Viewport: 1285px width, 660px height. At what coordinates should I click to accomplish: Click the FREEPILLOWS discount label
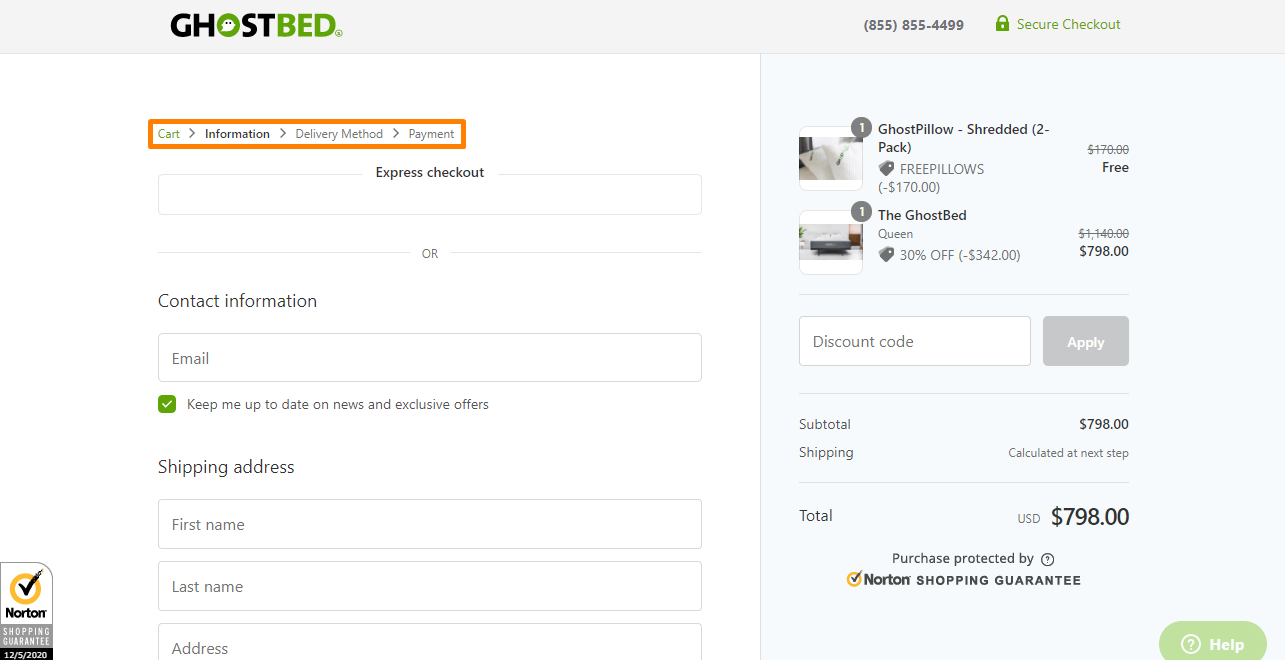coord(942,169)
